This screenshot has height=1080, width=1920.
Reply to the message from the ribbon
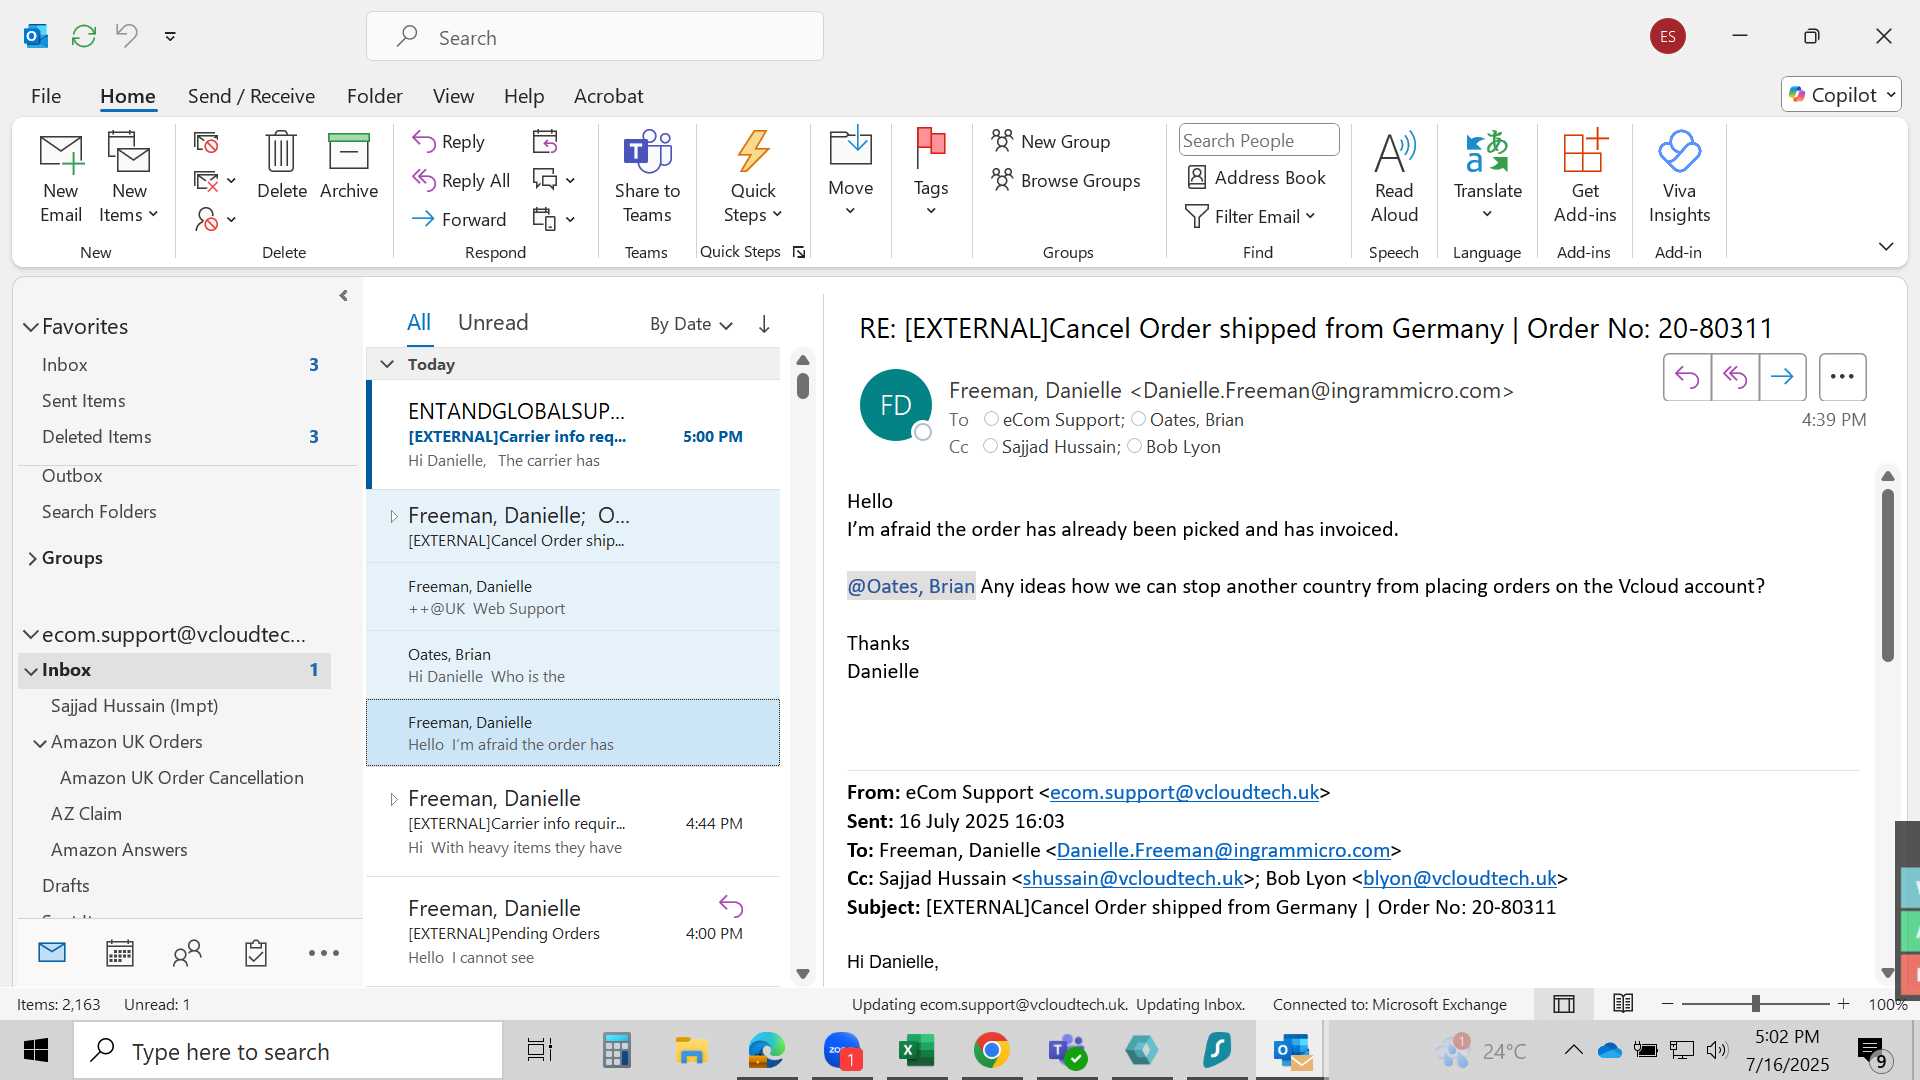(449, 142)
